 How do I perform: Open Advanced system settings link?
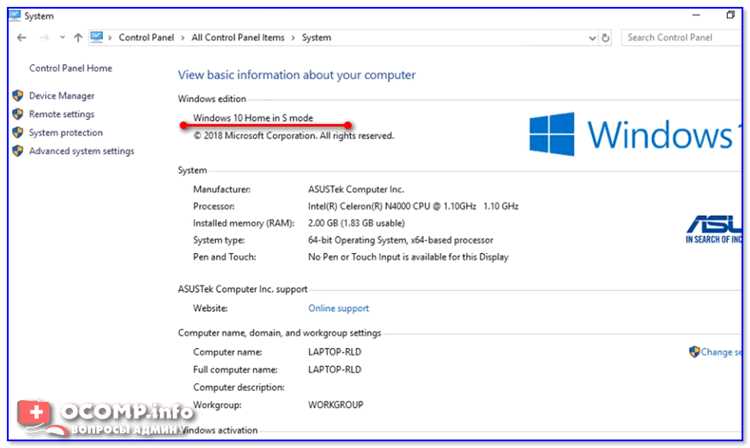(81, 151)
